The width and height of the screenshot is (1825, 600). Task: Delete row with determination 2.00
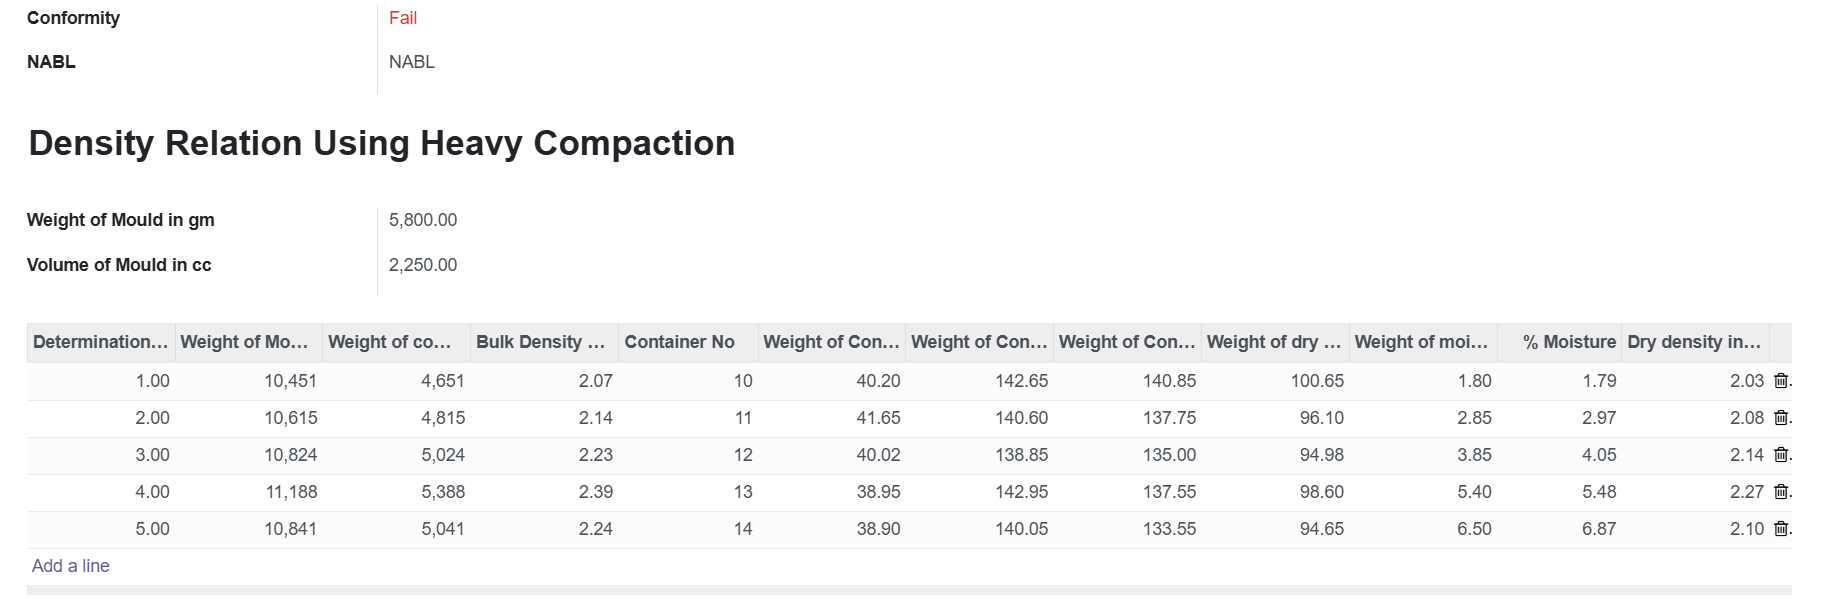click(x=1781, y=418)
